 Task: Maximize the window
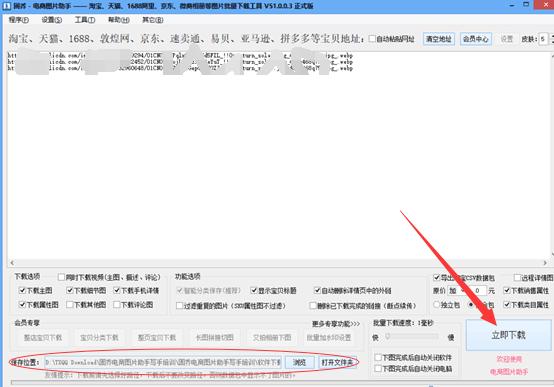pyautogui.click(x=526, y=5)
